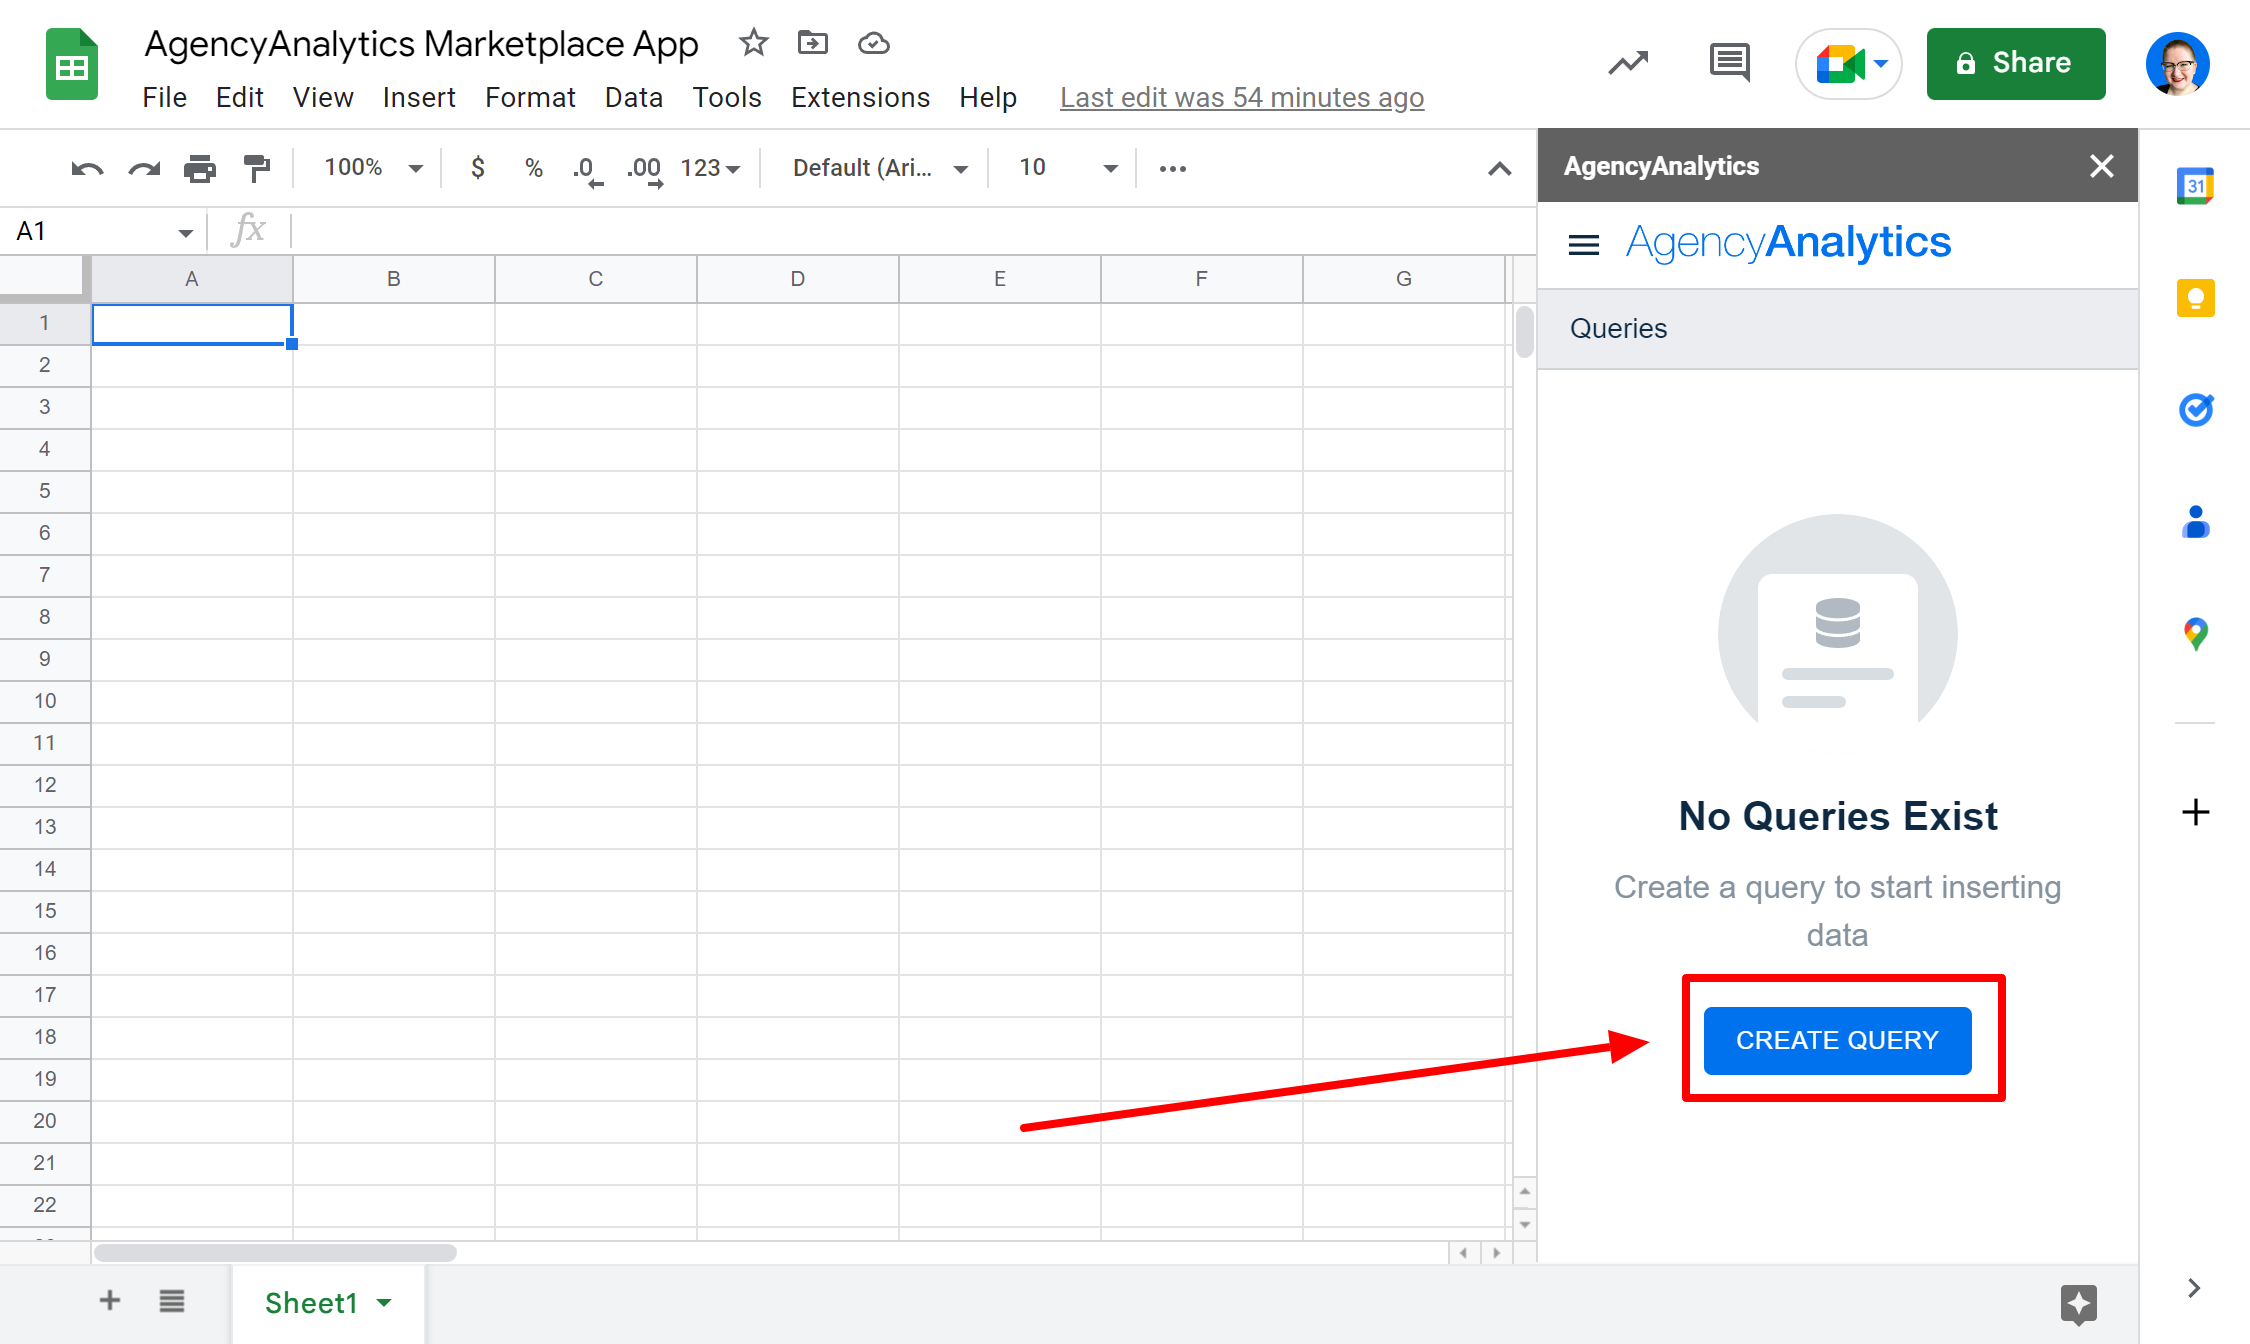
Task: Star the AgencyAnalytics Marketplace App document
Action: (x=753, y=43)
